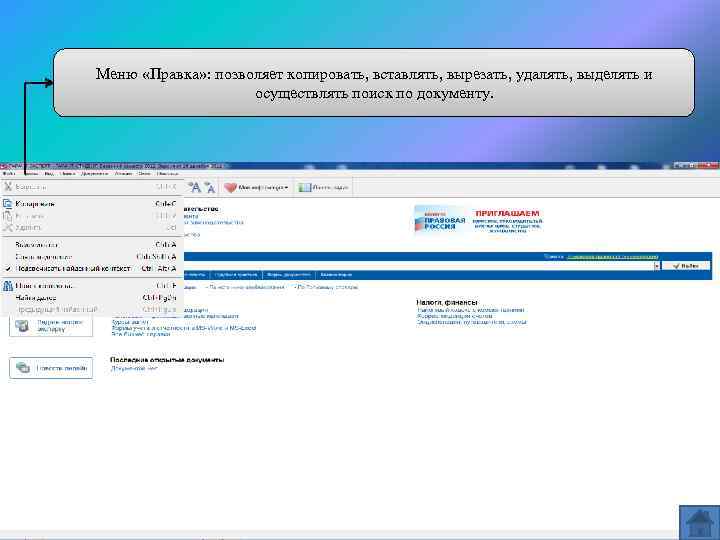Toggle Подсвечивать найденный контекст checkmark item
The width and height of the screenshot is (720, 540).
click(x=90, y=268)
